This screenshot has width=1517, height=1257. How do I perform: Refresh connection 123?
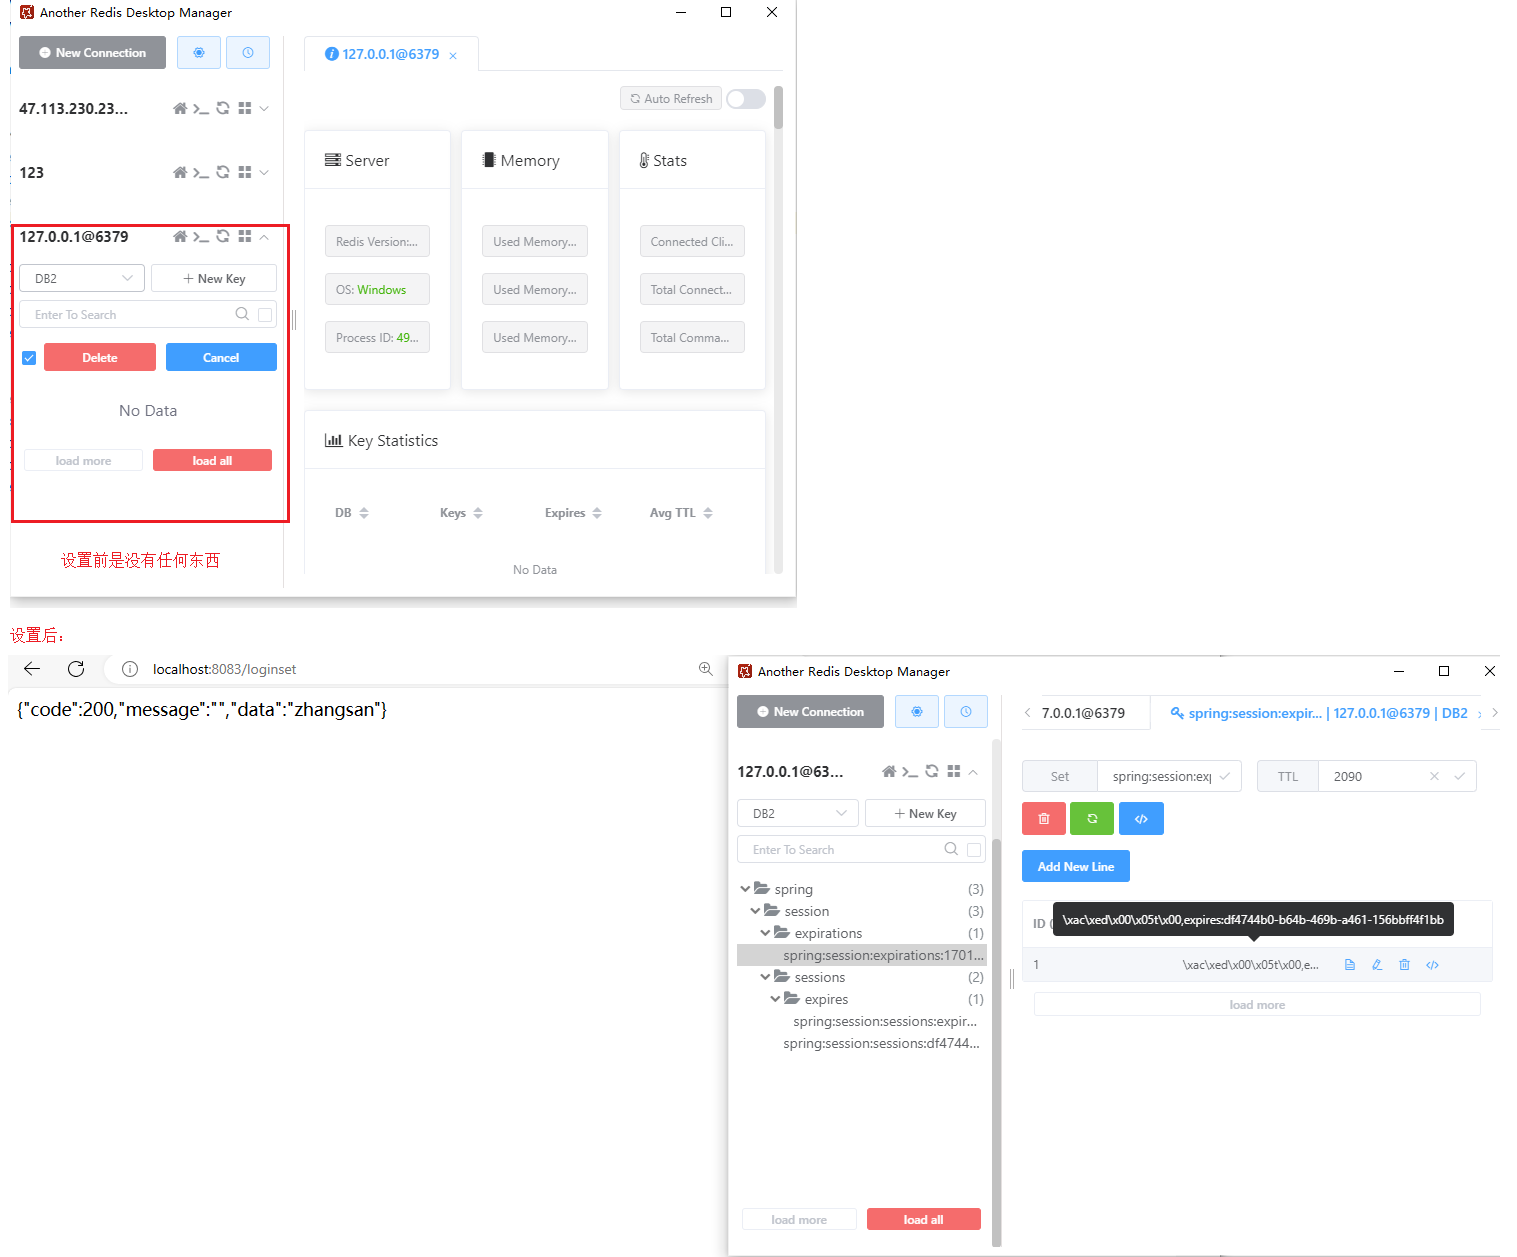click(223, 173)
